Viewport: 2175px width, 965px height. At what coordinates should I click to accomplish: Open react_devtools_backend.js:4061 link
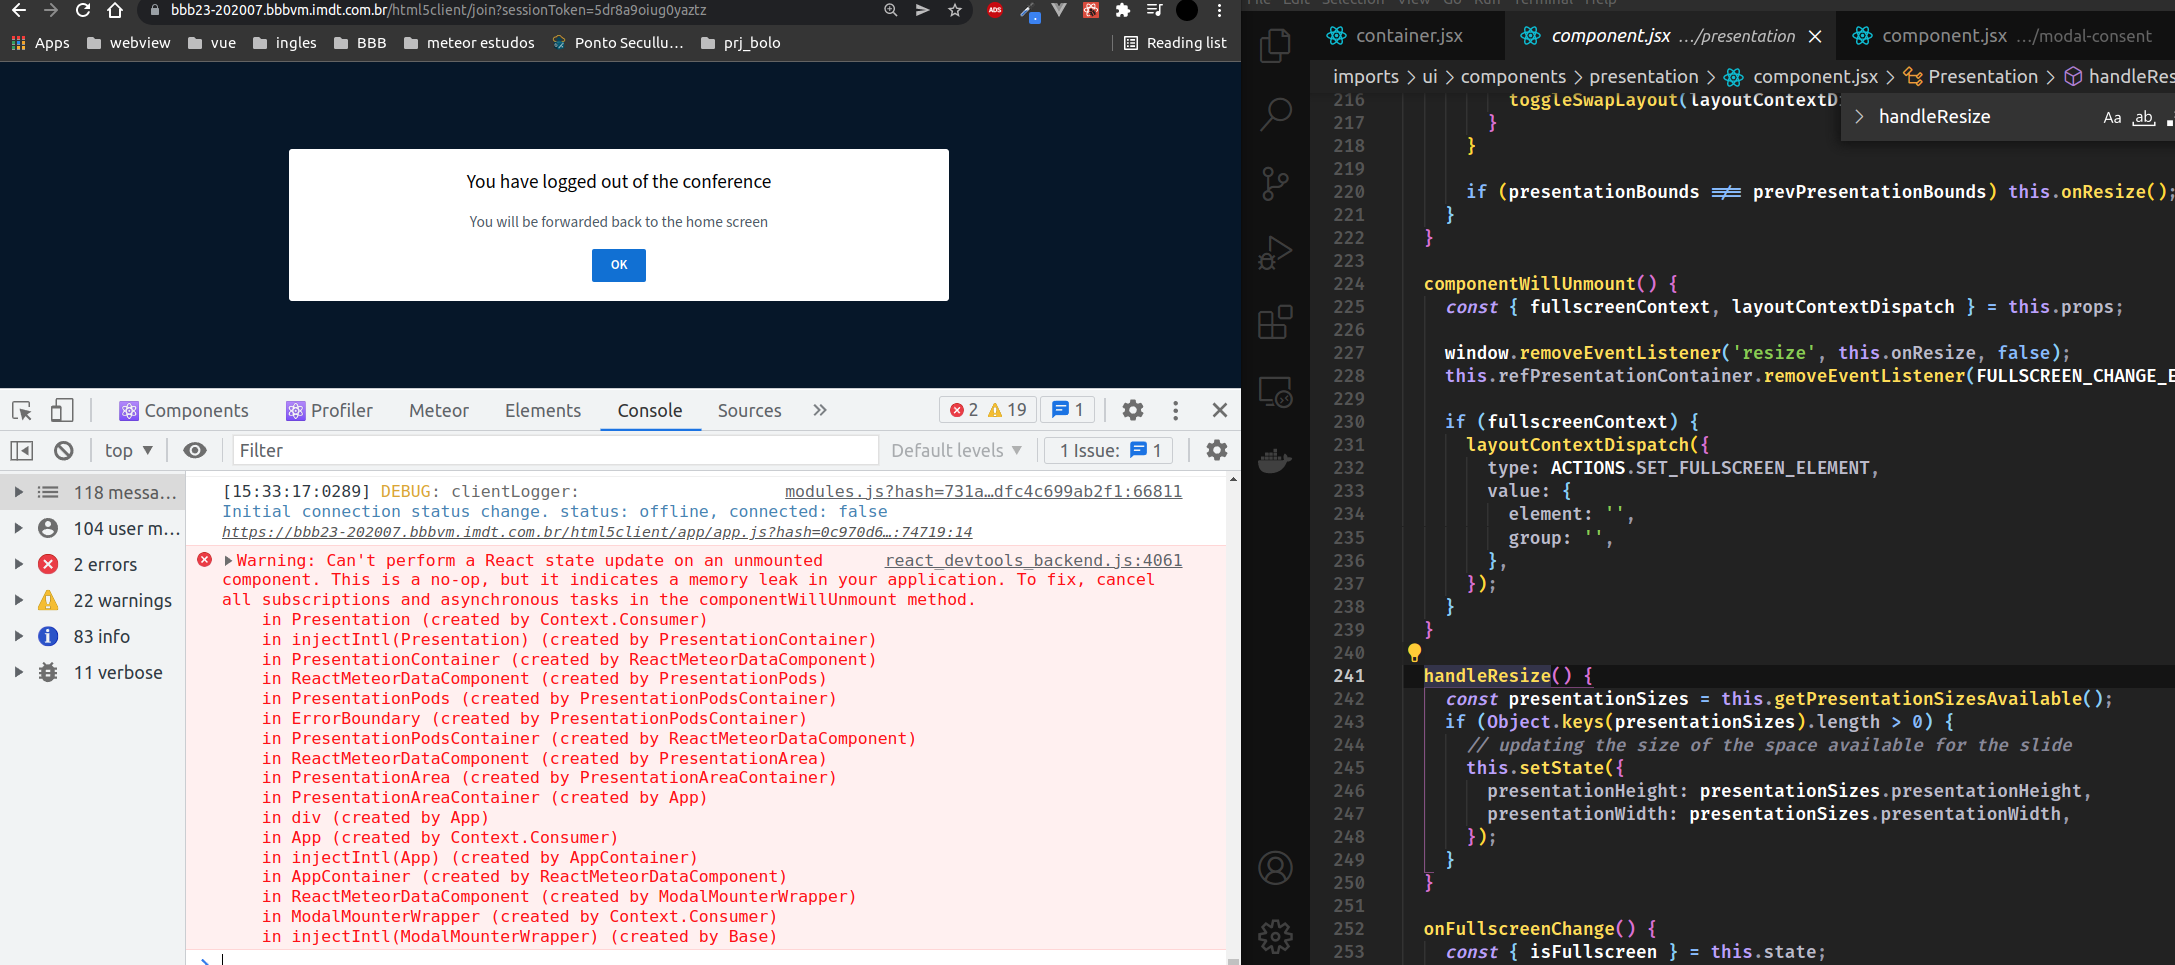pyautogui.click(x=1034, y=561)
